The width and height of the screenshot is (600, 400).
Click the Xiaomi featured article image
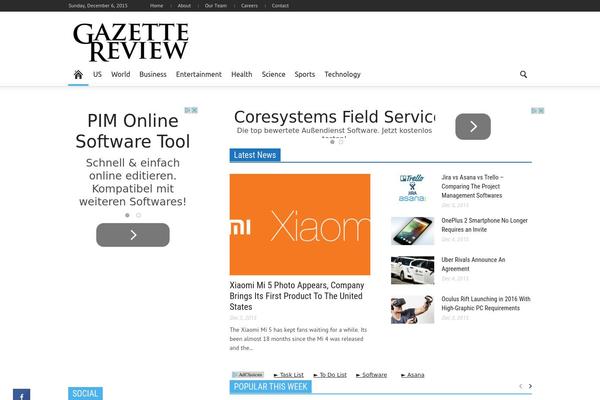click(x=299, y=224)
